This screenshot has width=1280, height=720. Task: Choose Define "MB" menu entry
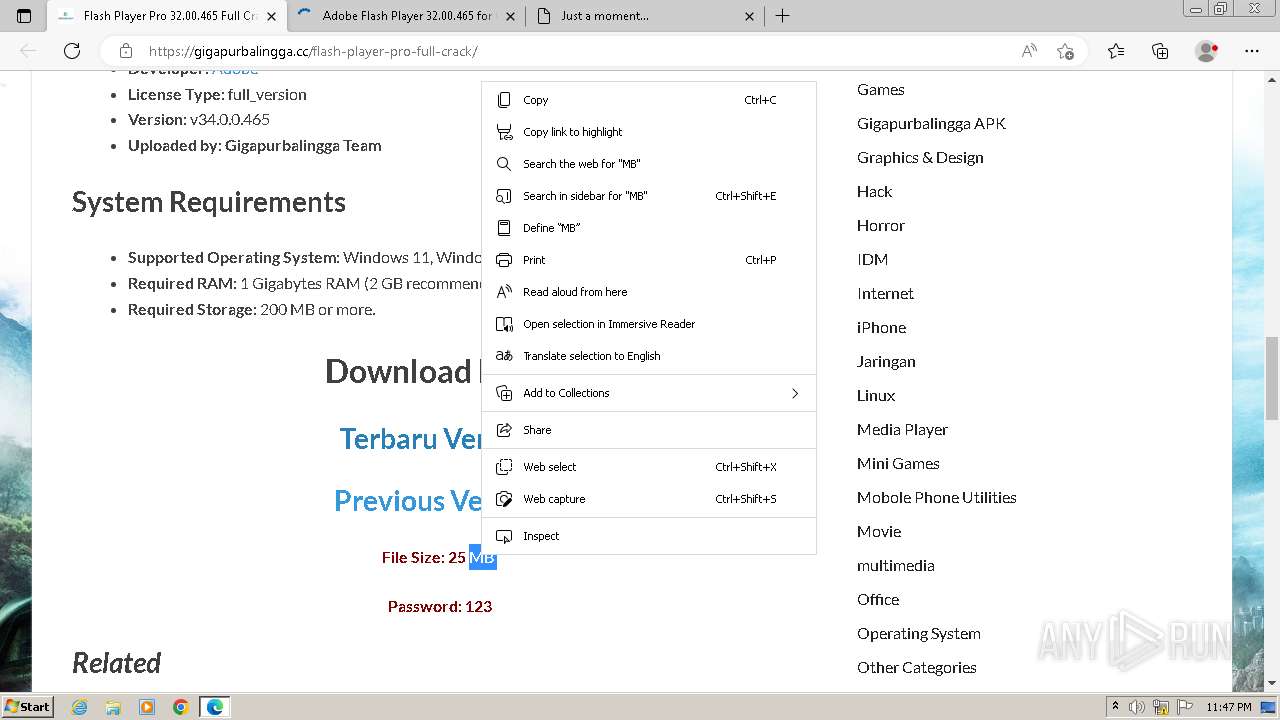pyautogui.click(x=649, y=228)
